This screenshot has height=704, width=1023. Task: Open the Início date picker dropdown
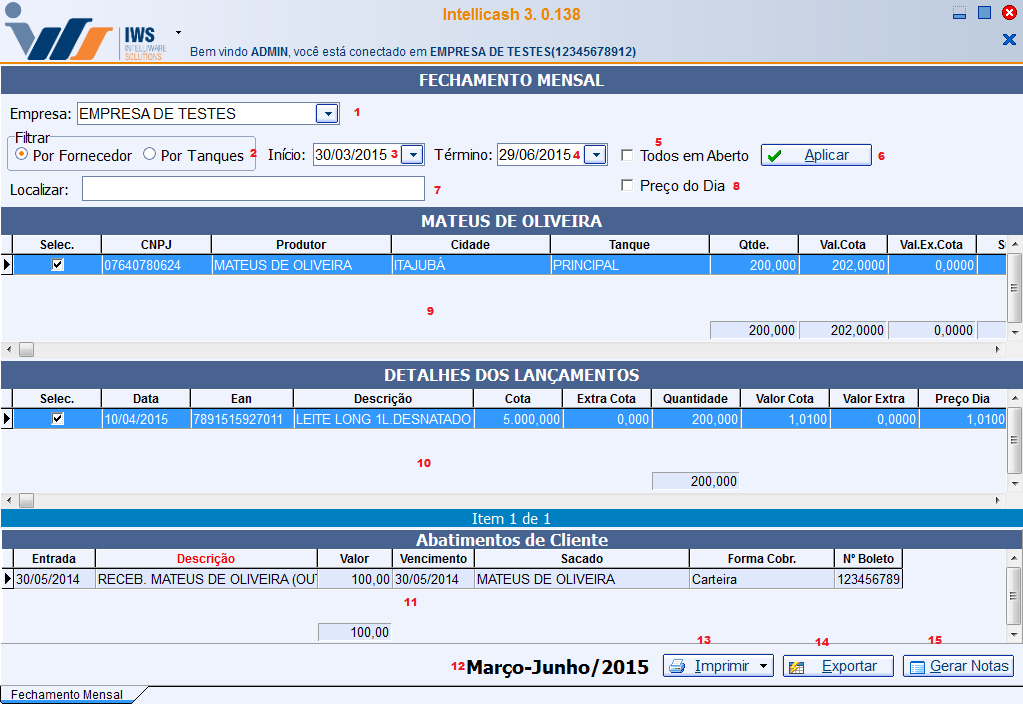(414, 155)
